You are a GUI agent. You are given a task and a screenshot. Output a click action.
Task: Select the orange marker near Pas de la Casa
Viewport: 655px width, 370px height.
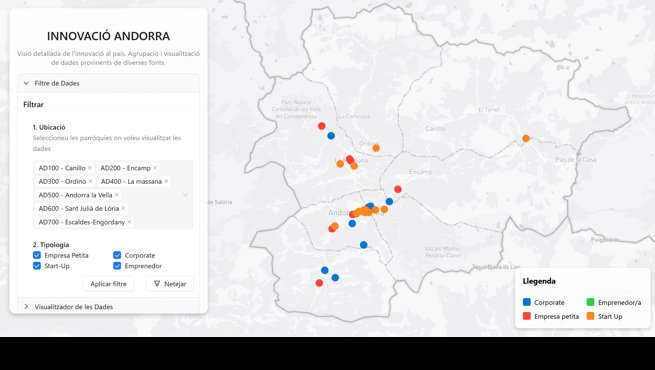(526, 139)
